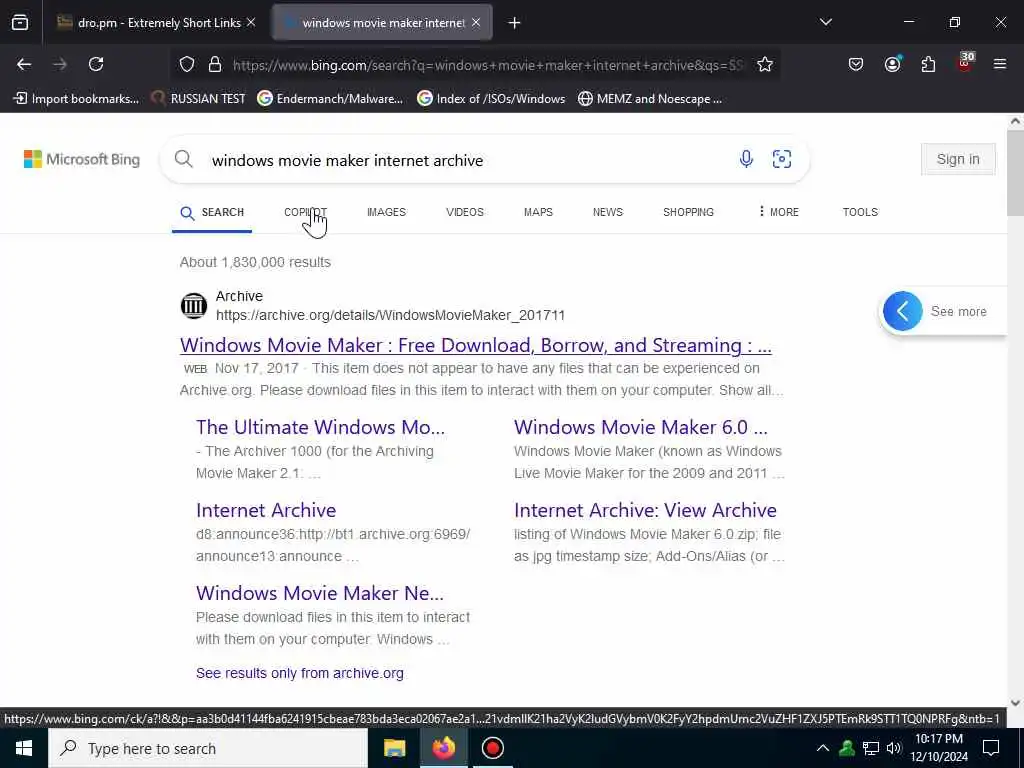Bookmark this page with star icon
This screenshot has height=768, width=1024.
(765, 65)
